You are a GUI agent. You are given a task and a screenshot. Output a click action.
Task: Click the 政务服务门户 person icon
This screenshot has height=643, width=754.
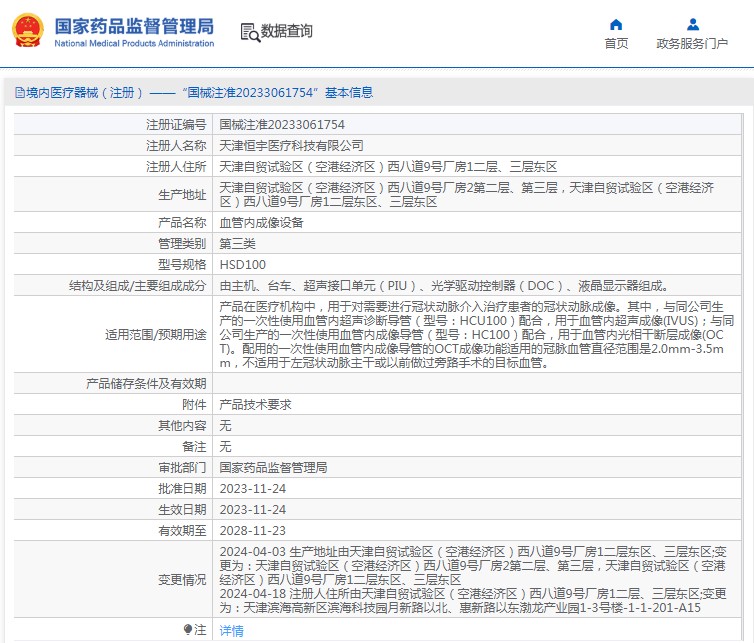point(692,24)
